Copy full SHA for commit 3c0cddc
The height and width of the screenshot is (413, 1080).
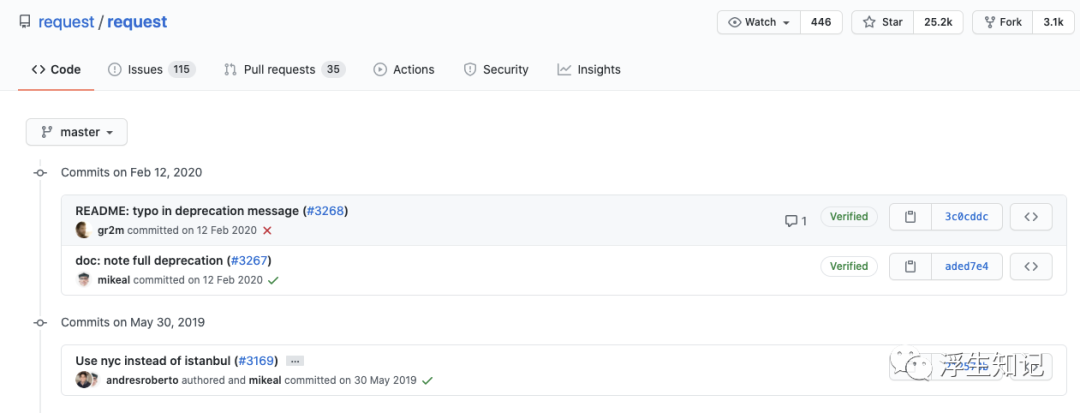pyautogui.click(x=910, y=217)
